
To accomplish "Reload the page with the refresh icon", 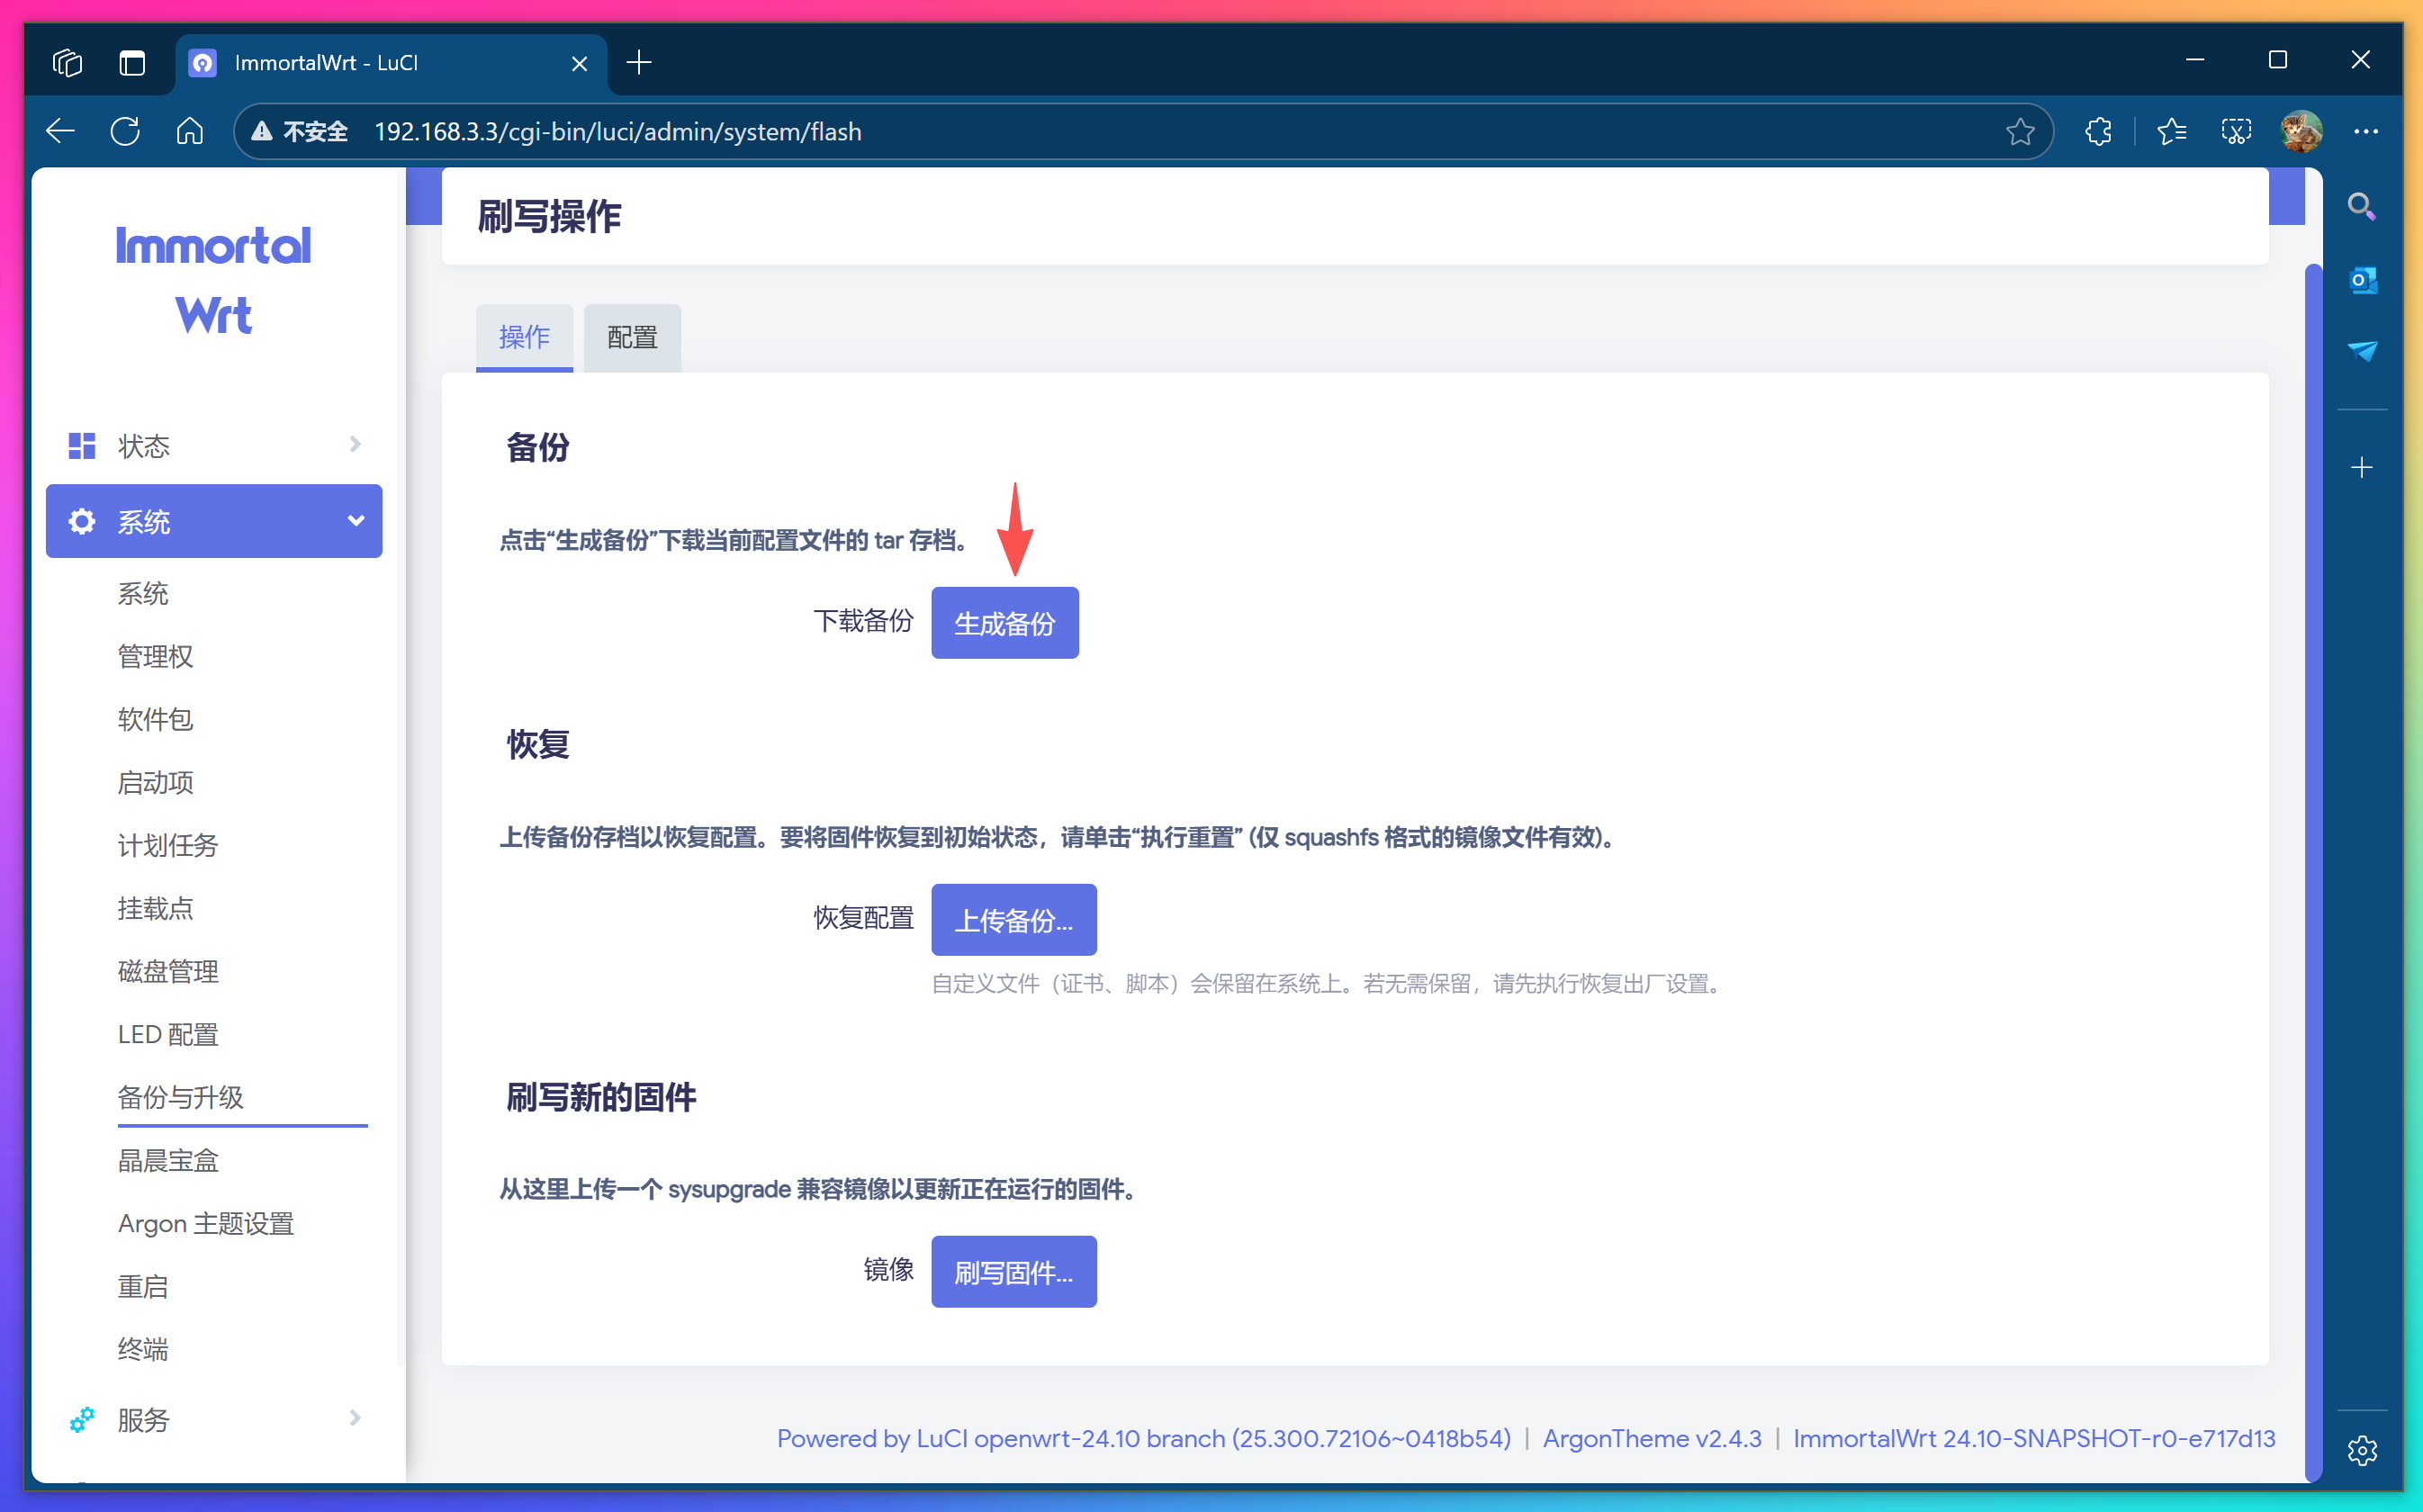I will (125, 131).
